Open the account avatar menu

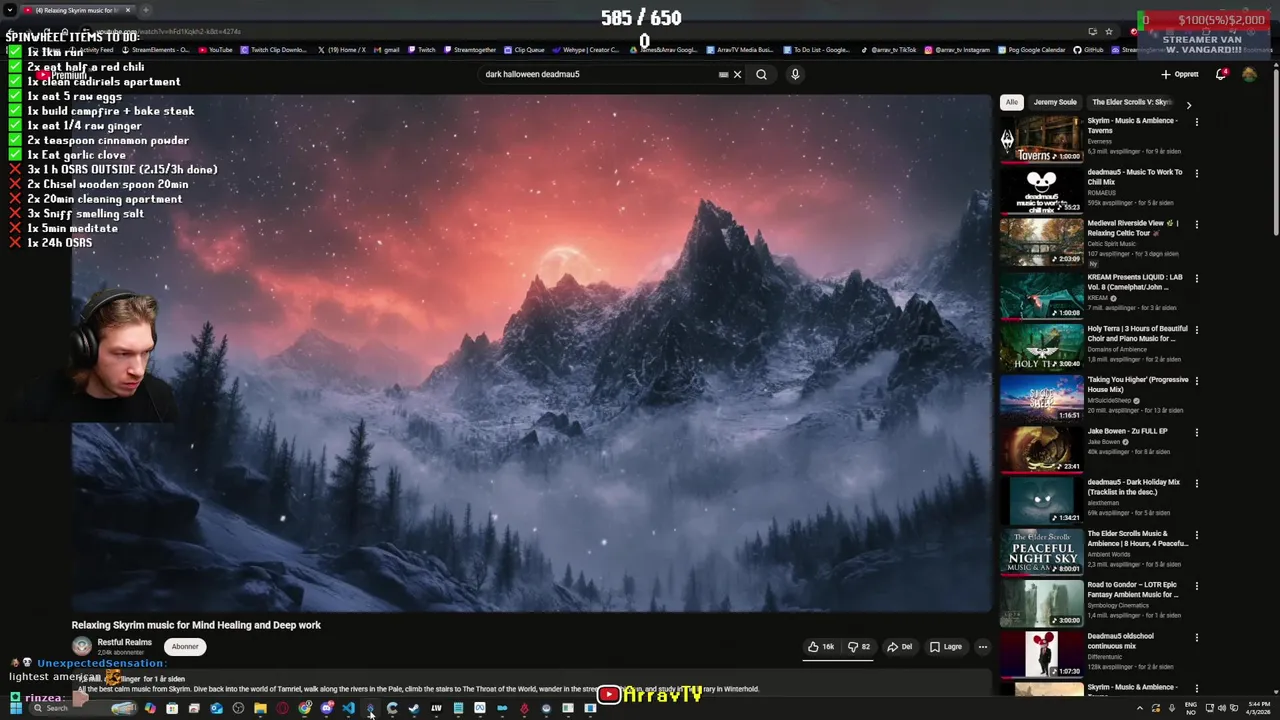(1249, 74)
